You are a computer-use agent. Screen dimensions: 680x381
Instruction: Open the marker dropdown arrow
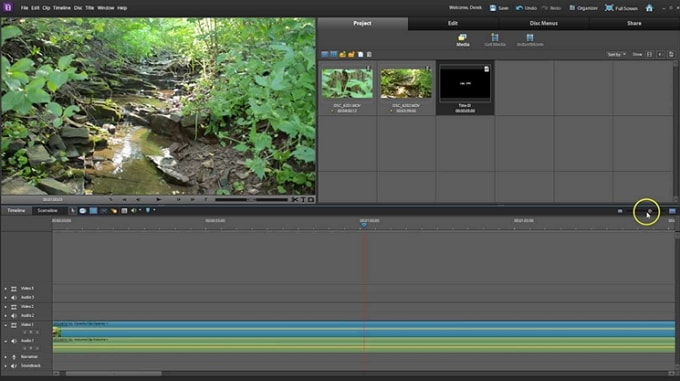point(154,211)
